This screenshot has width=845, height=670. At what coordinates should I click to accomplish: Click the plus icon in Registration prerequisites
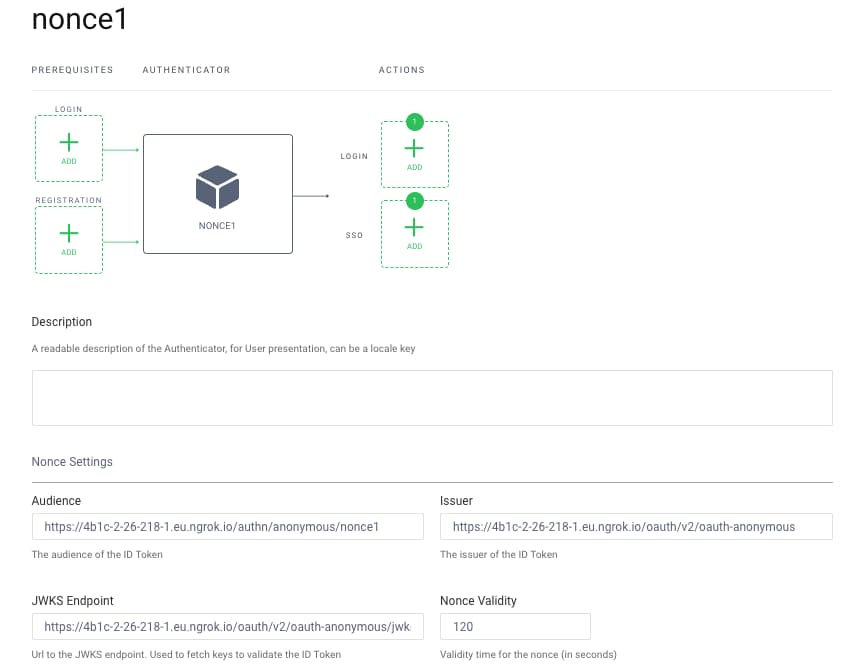[x=68, y=233]
